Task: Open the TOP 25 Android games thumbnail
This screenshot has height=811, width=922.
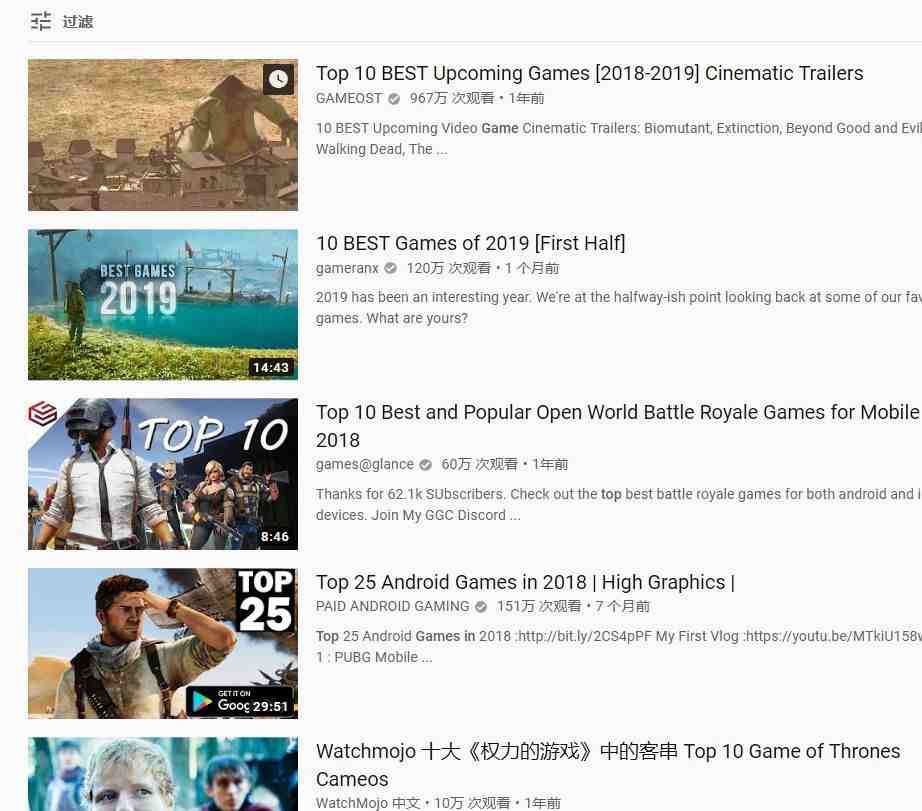Action: coord(163,643)
